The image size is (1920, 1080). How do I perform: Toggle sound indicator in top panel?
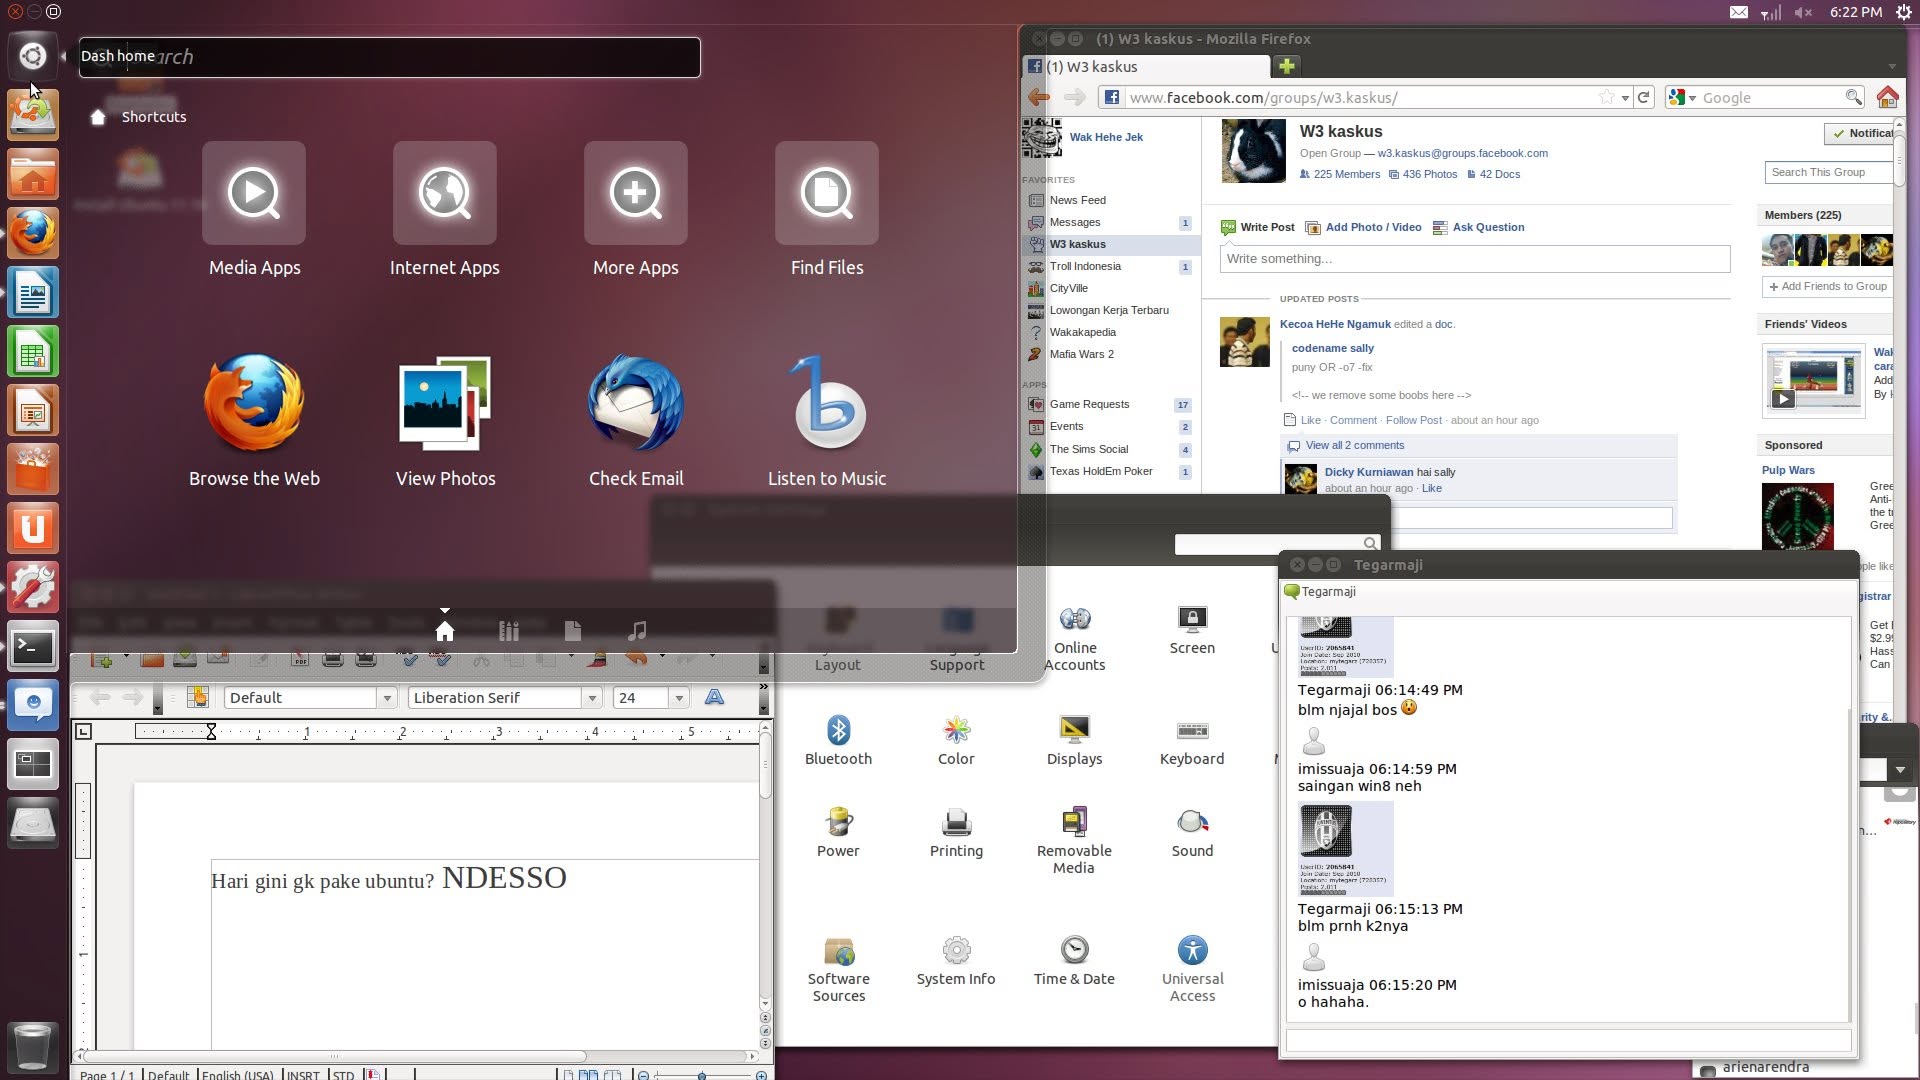tap(1803, 12)
